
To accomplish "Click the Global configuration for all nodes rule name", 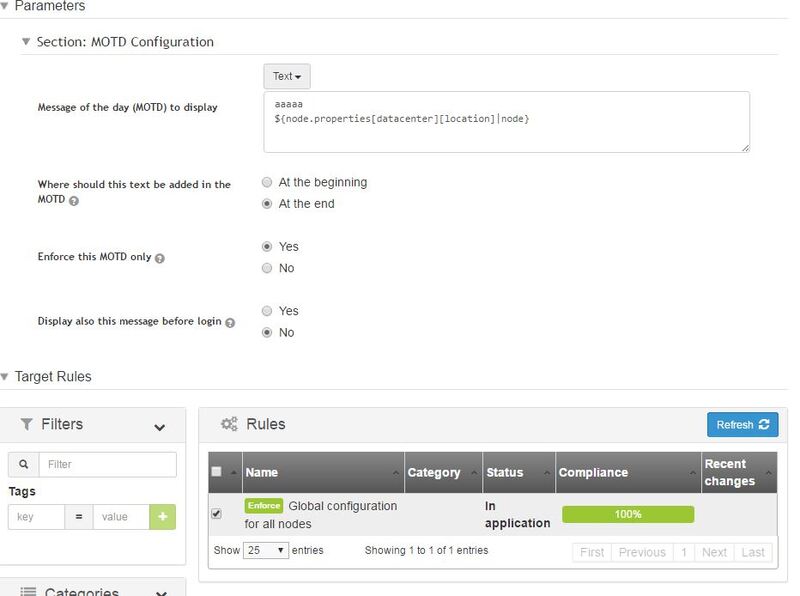I will click(321, 515).
